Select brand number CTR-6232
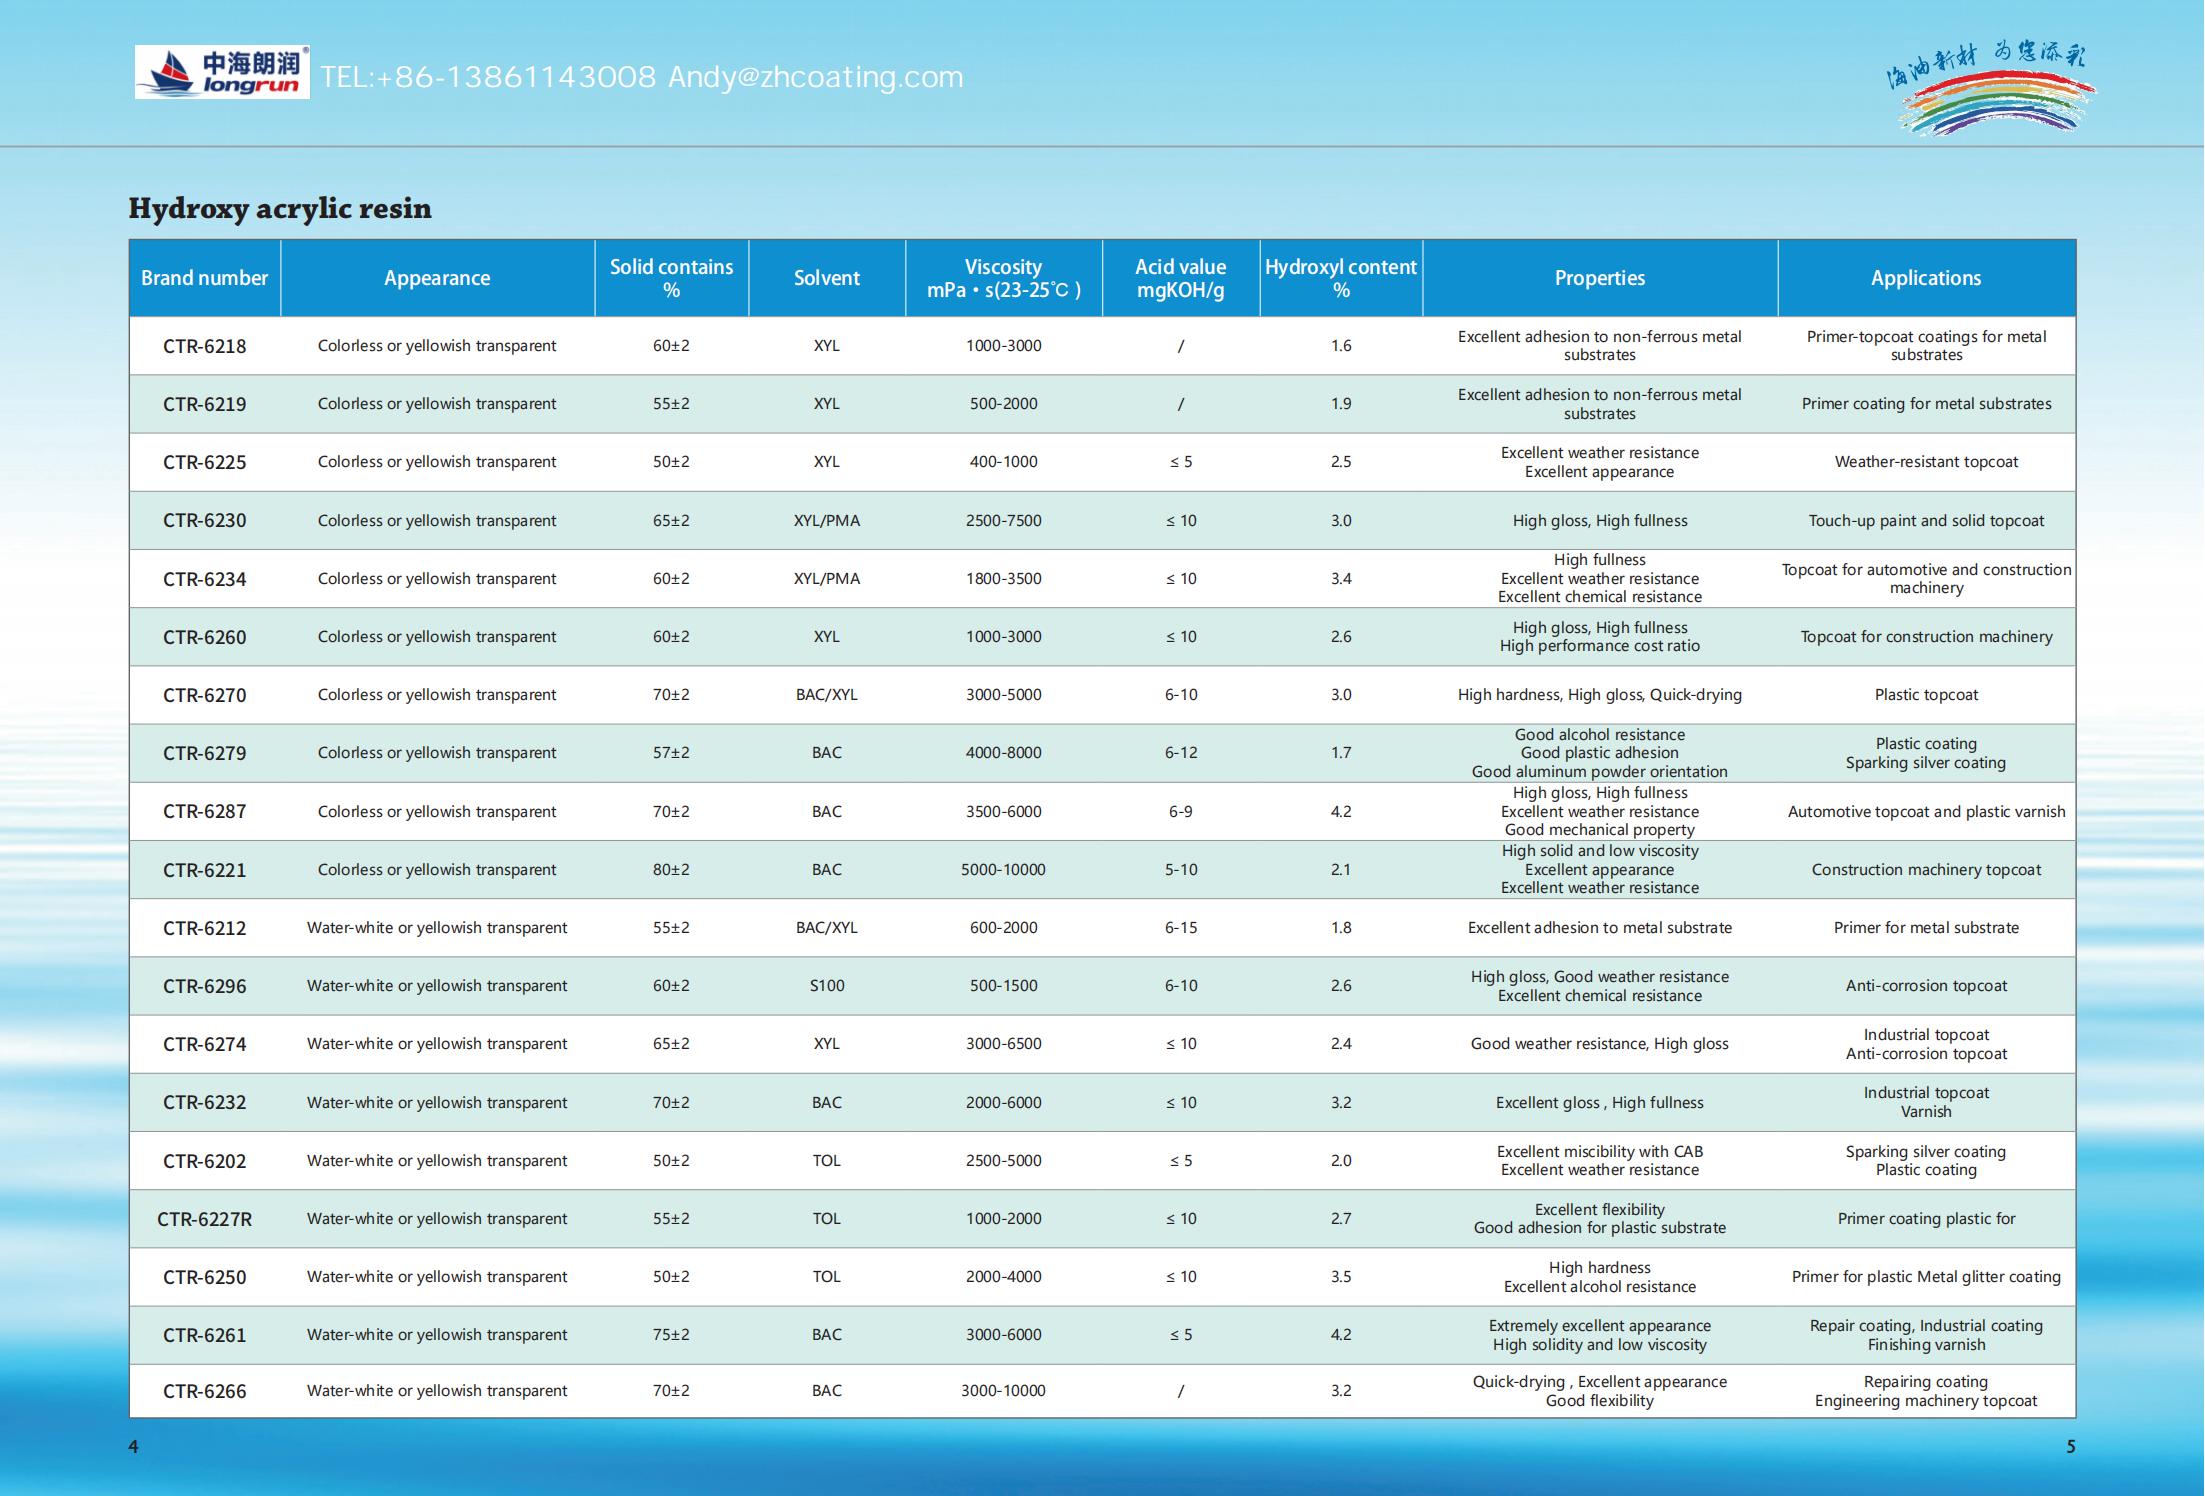 (x=204, y=1102)
